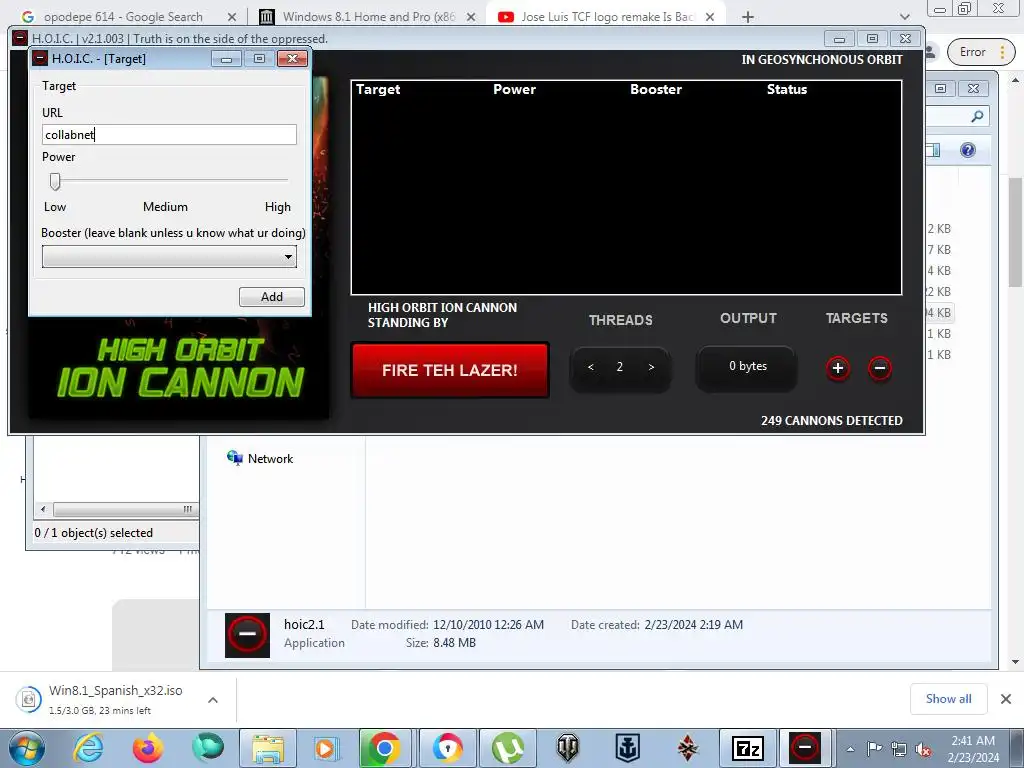Close the Windows 8.1 Home and Pro tab

pyautogui.click(x=471, y=17)
